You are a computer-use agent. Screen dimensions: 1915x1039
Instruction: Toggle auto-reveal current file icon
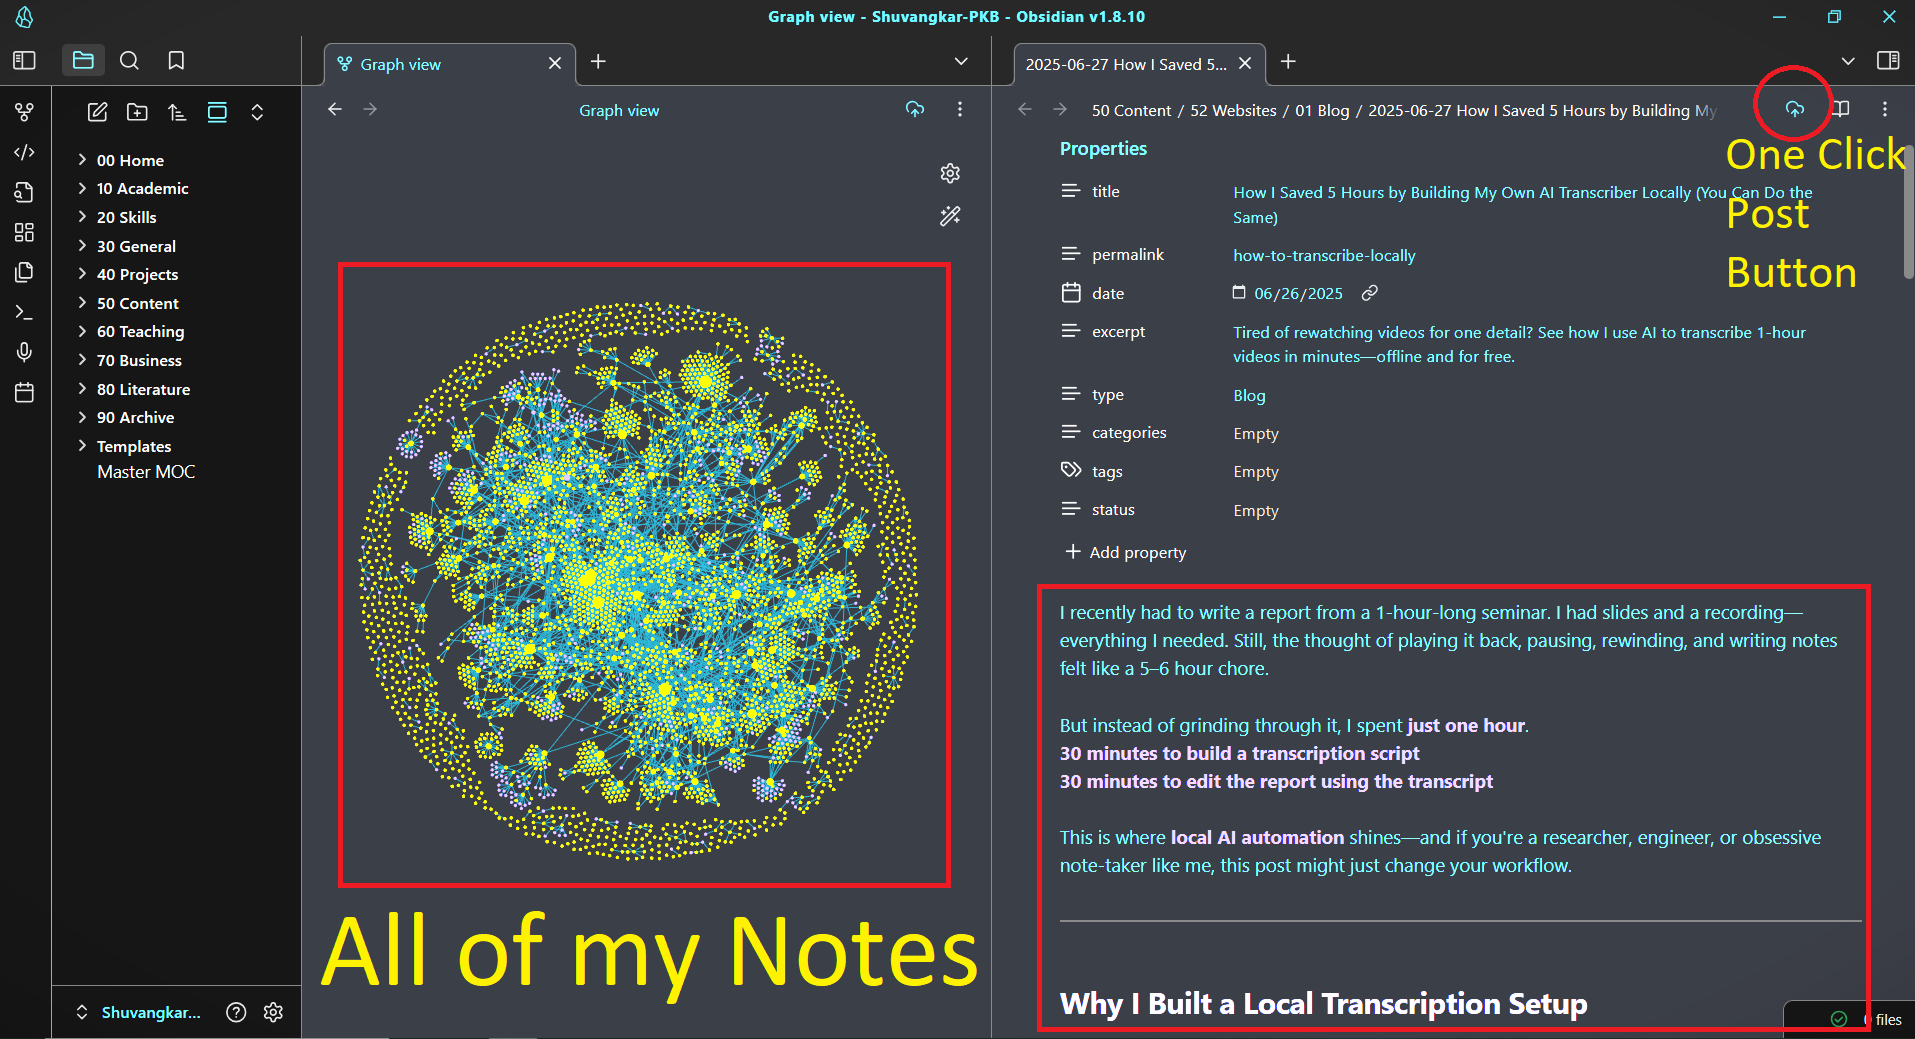click(x=217, y=112)
